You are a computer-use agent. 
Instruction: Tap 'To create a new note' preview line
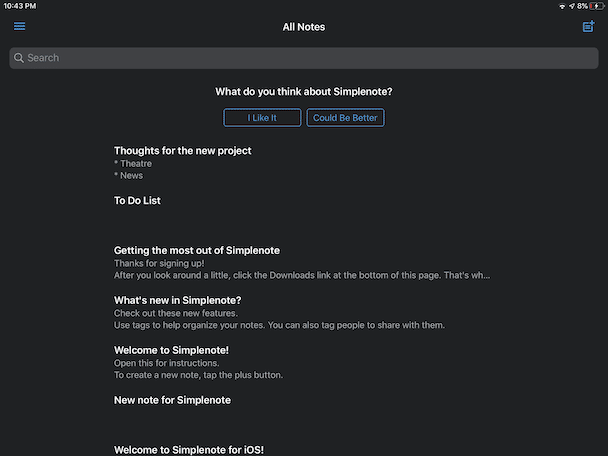point(198,375)
